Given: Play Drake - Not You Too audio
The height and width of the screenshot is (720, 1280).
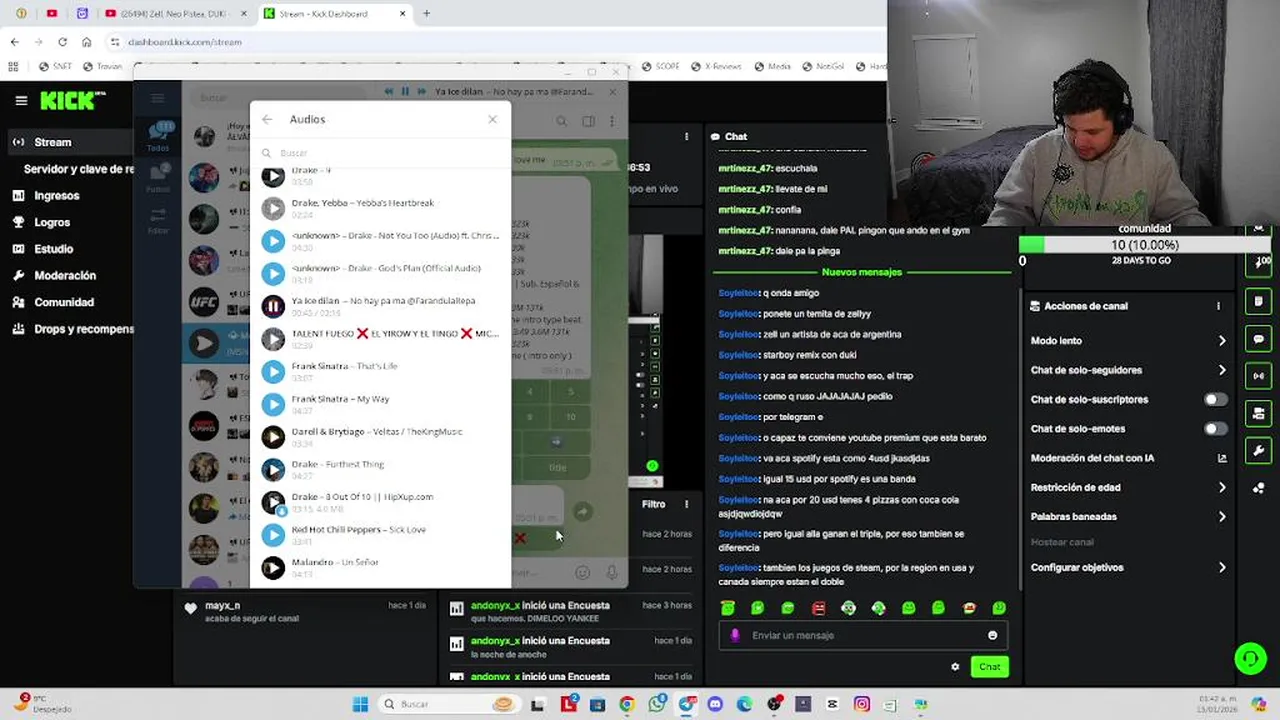Looking at the screenshot, I should tap(273, 241).
